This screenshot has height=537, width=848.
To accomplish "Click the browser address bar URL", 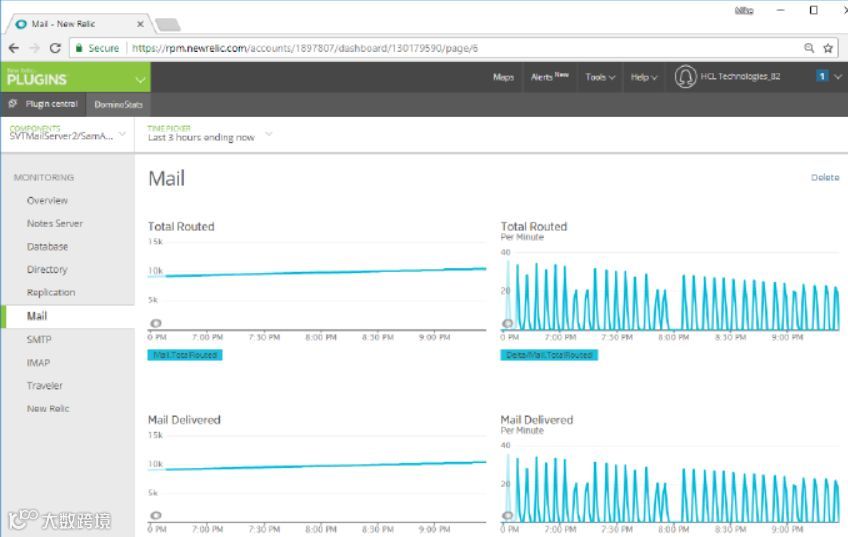I will tap(304, 48).
